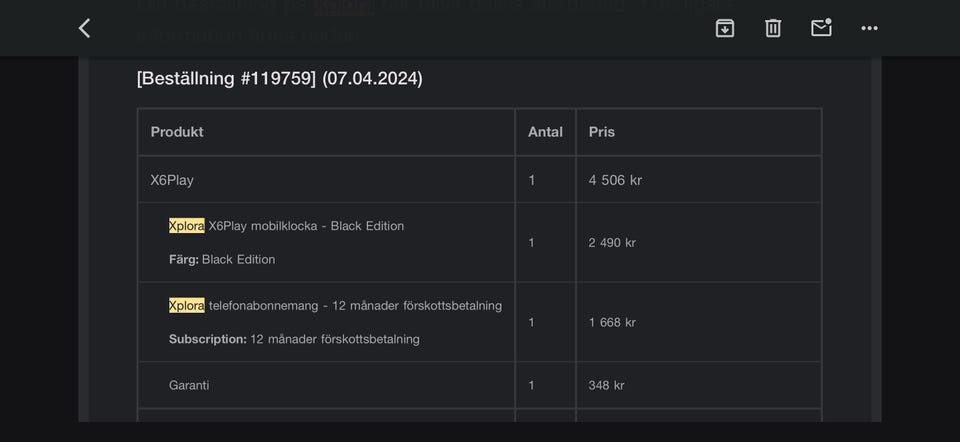The height and width of the screenshot is (442, 960).
Task: Click the 1 668 kr subscription price
Action: [612, 322]
